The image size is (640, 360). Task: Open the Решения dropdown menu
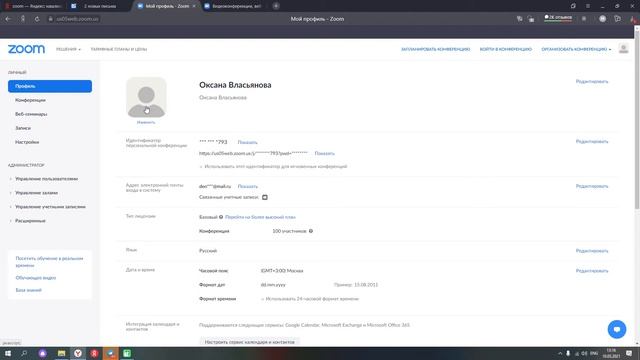68,49
